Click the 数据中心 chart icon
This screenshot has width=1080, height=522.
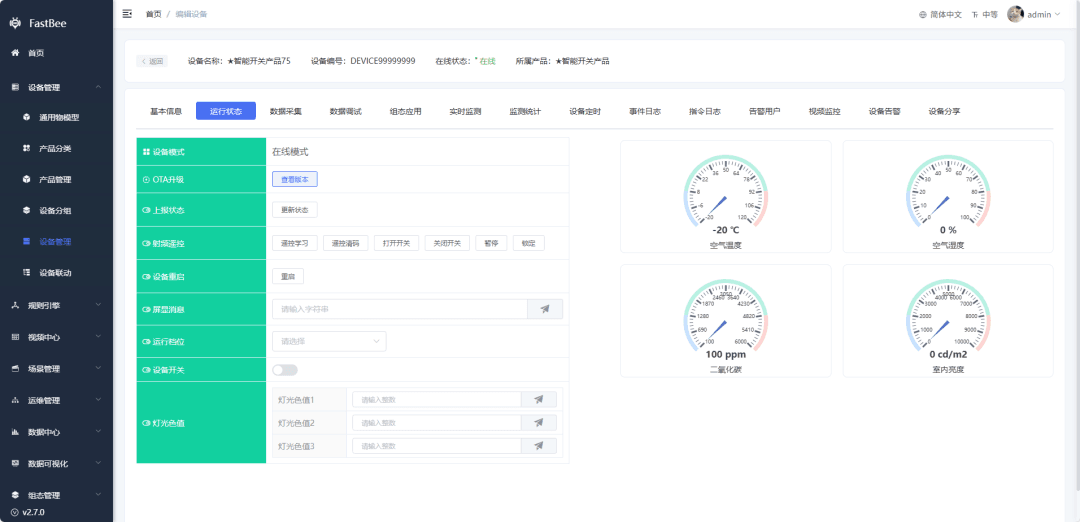click(x=15, y=432)
